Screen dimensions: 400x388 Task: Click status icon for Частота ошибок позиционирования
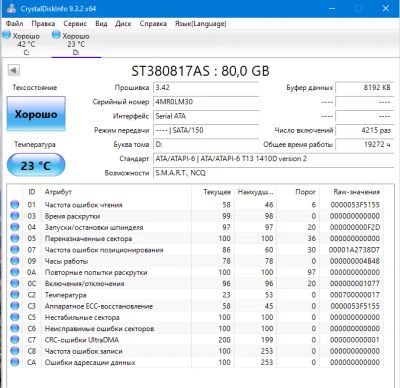click(x=15, y=250)
